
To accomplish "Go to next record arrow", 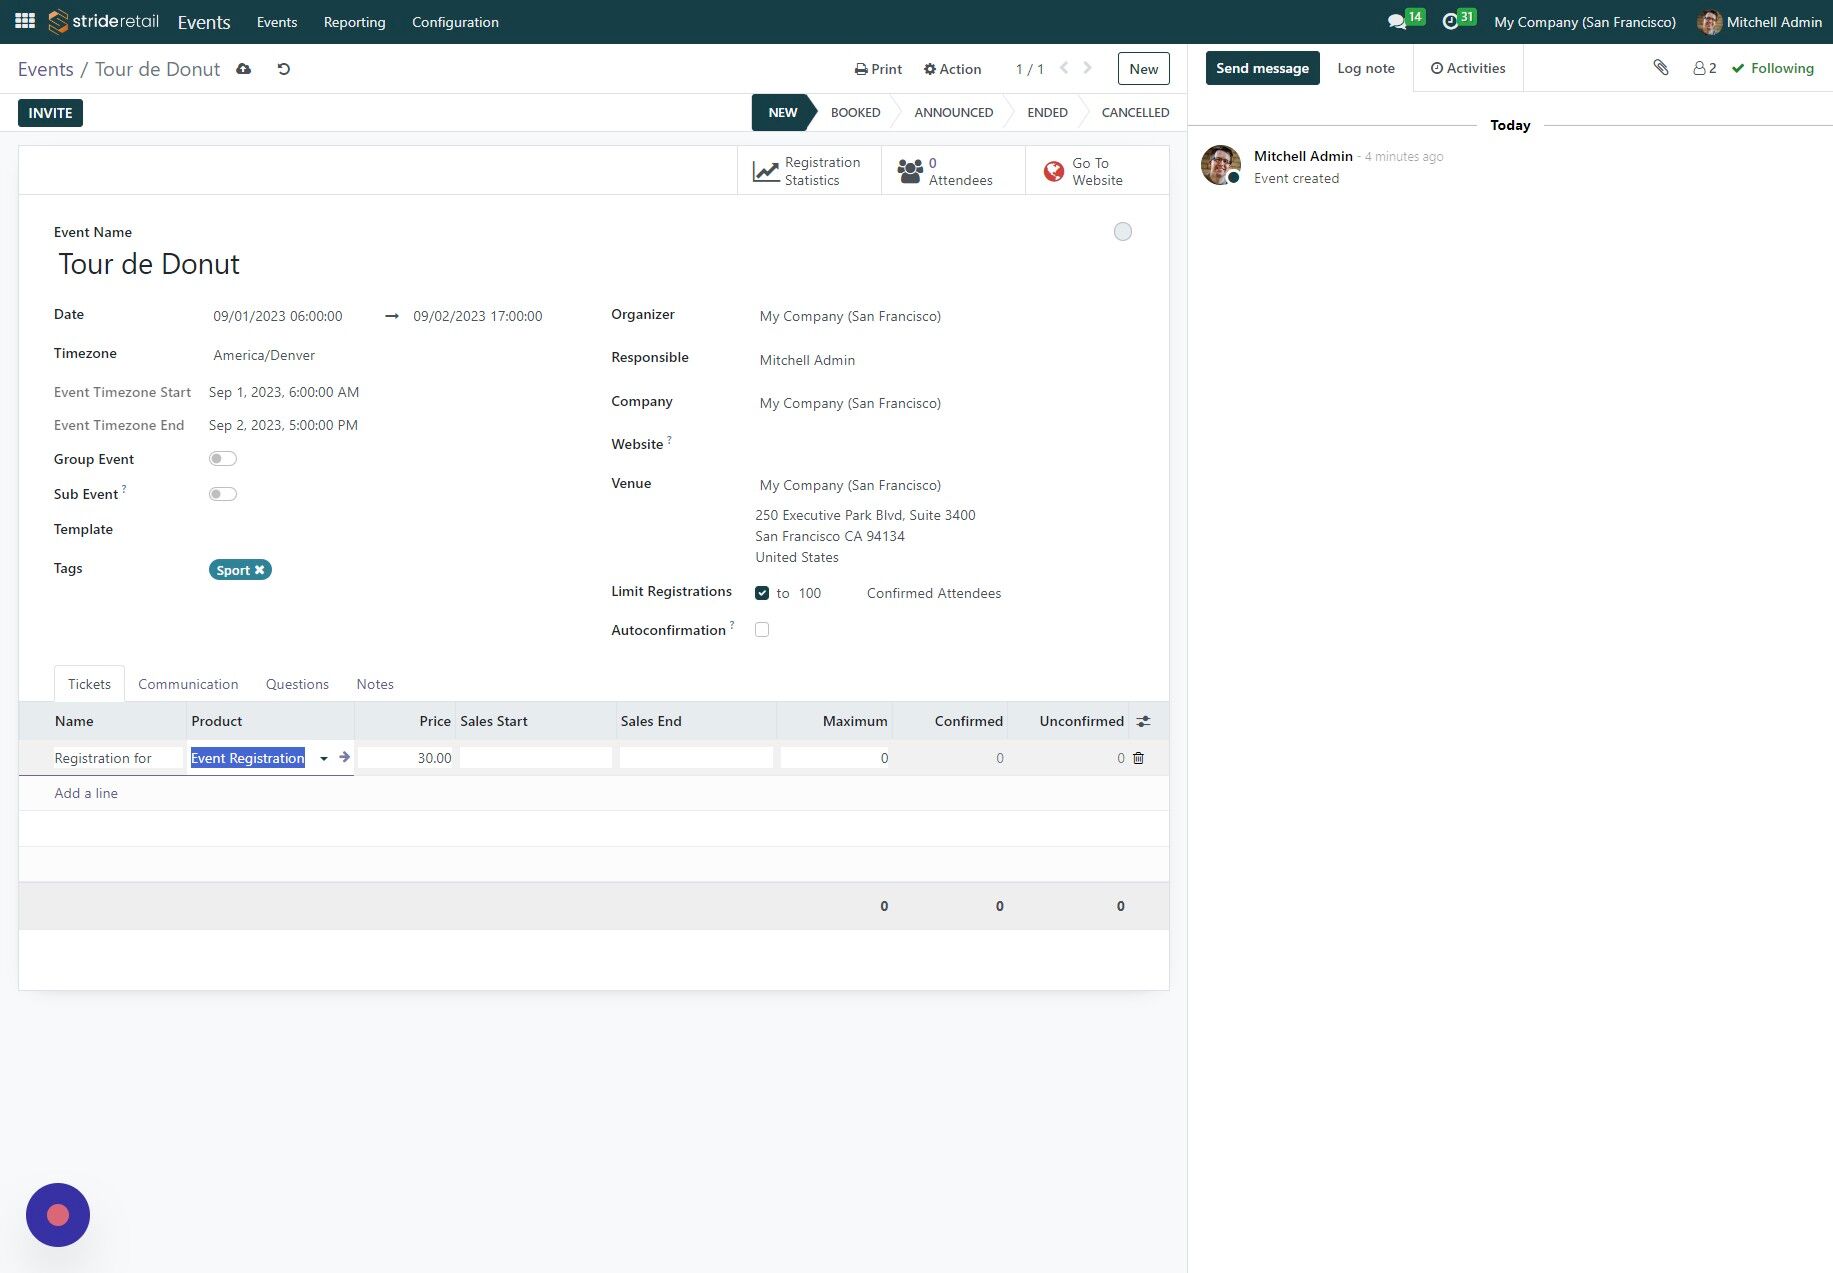I will point(1088,68).
